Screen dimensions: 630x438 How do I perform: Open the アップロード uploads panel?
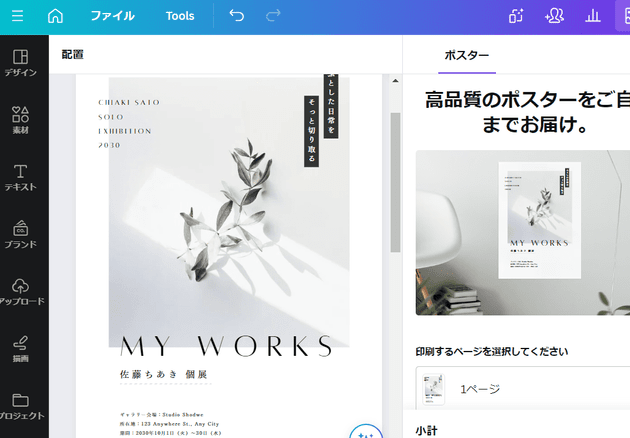tap(20, 291)
